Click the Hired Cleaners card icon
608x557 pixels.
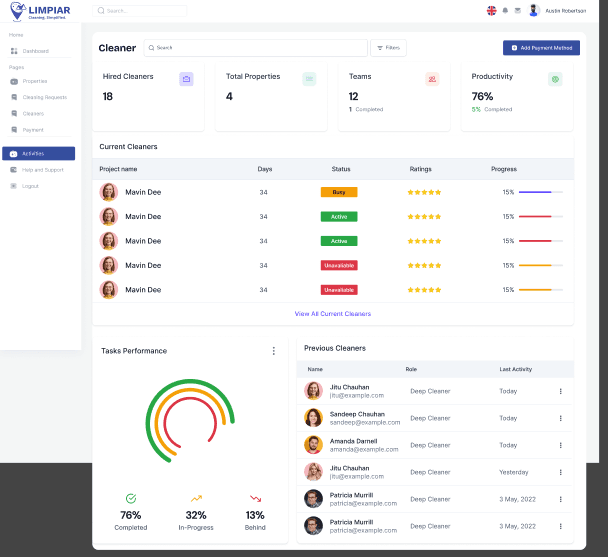pos(186,79)
